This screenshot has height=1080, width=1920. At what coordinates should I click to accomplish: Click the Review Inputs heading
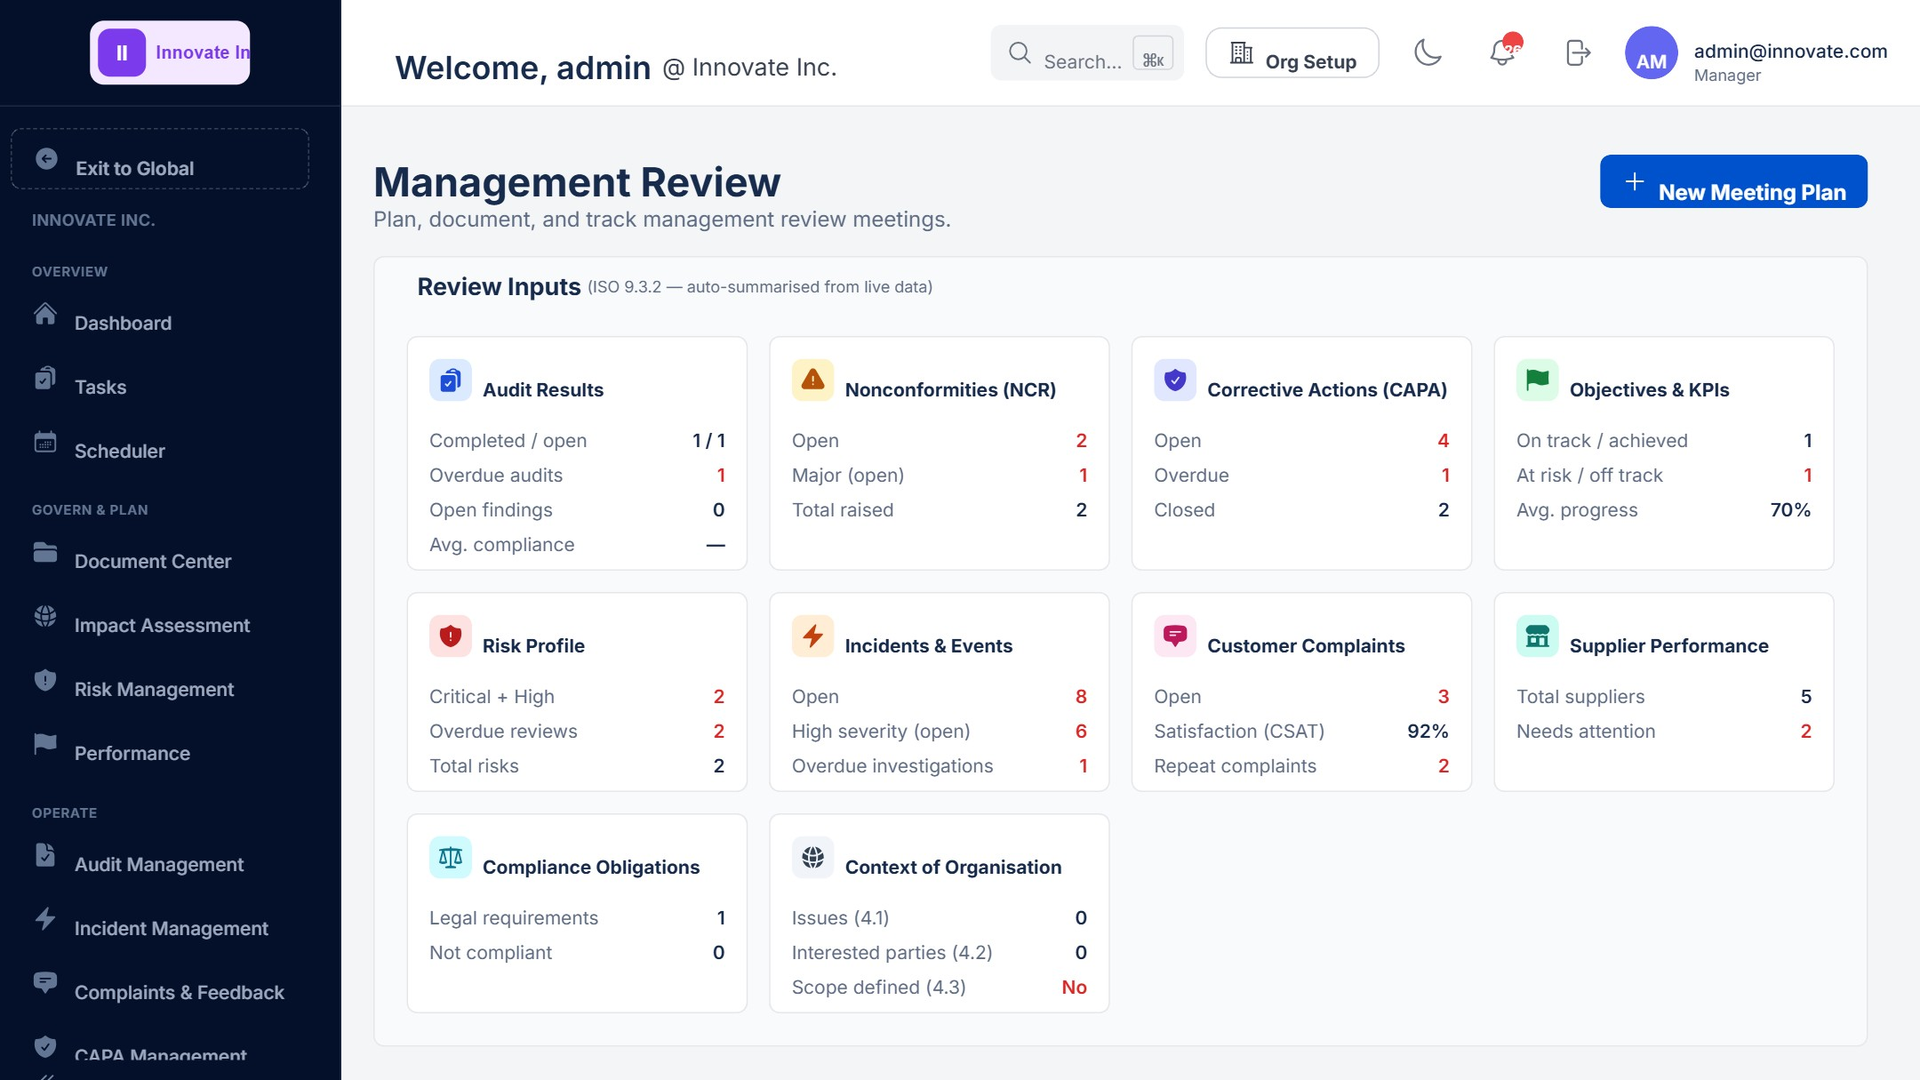tap(498, 287)
